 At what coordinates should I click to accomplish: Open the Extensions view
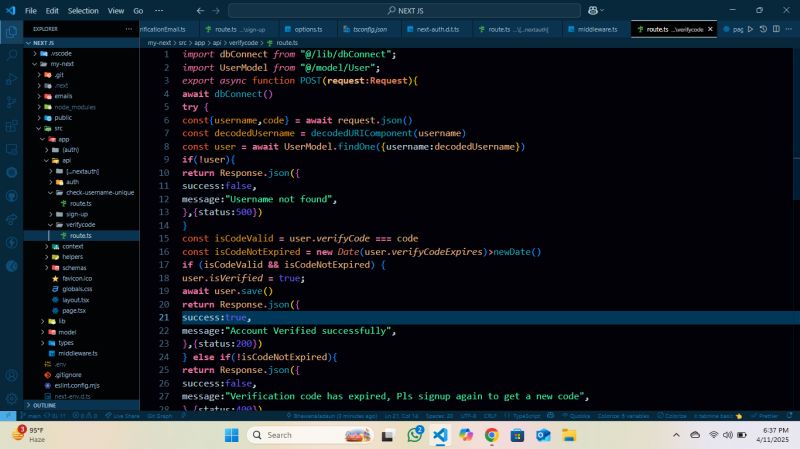click(x=12, y=125)
